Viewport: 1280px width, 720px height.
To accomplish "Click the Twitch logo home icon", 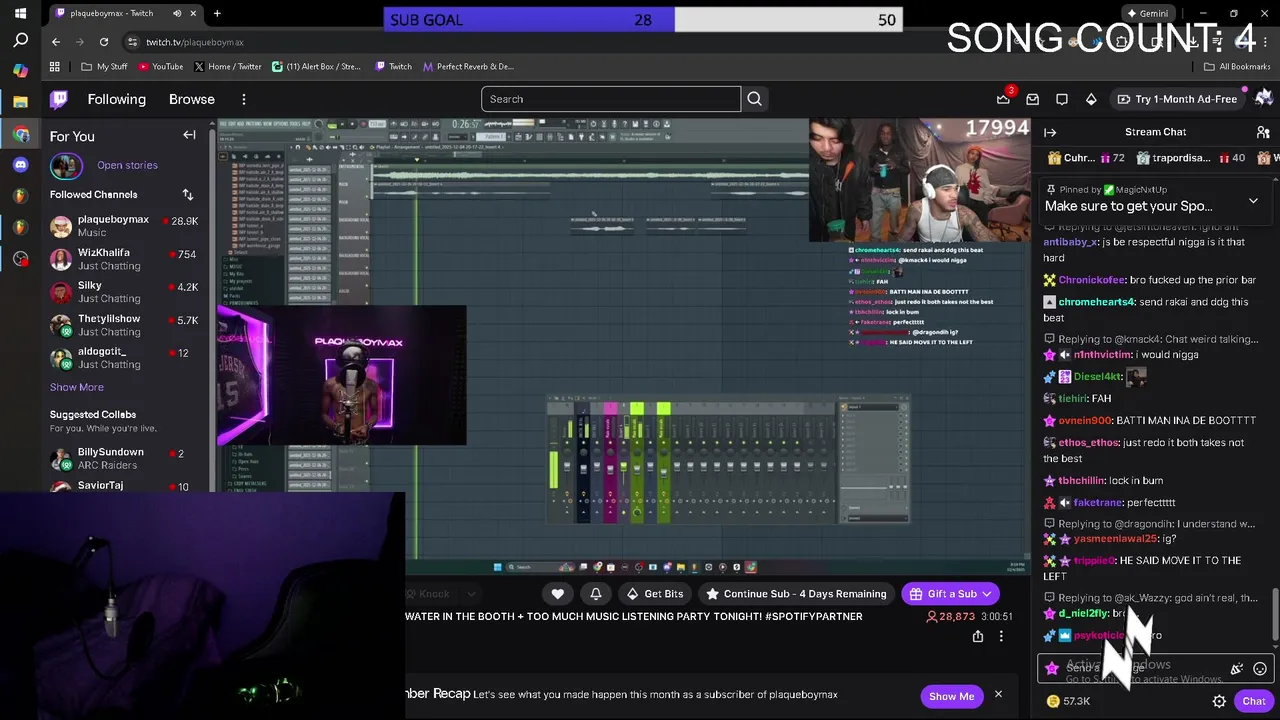I will (59, 99).
